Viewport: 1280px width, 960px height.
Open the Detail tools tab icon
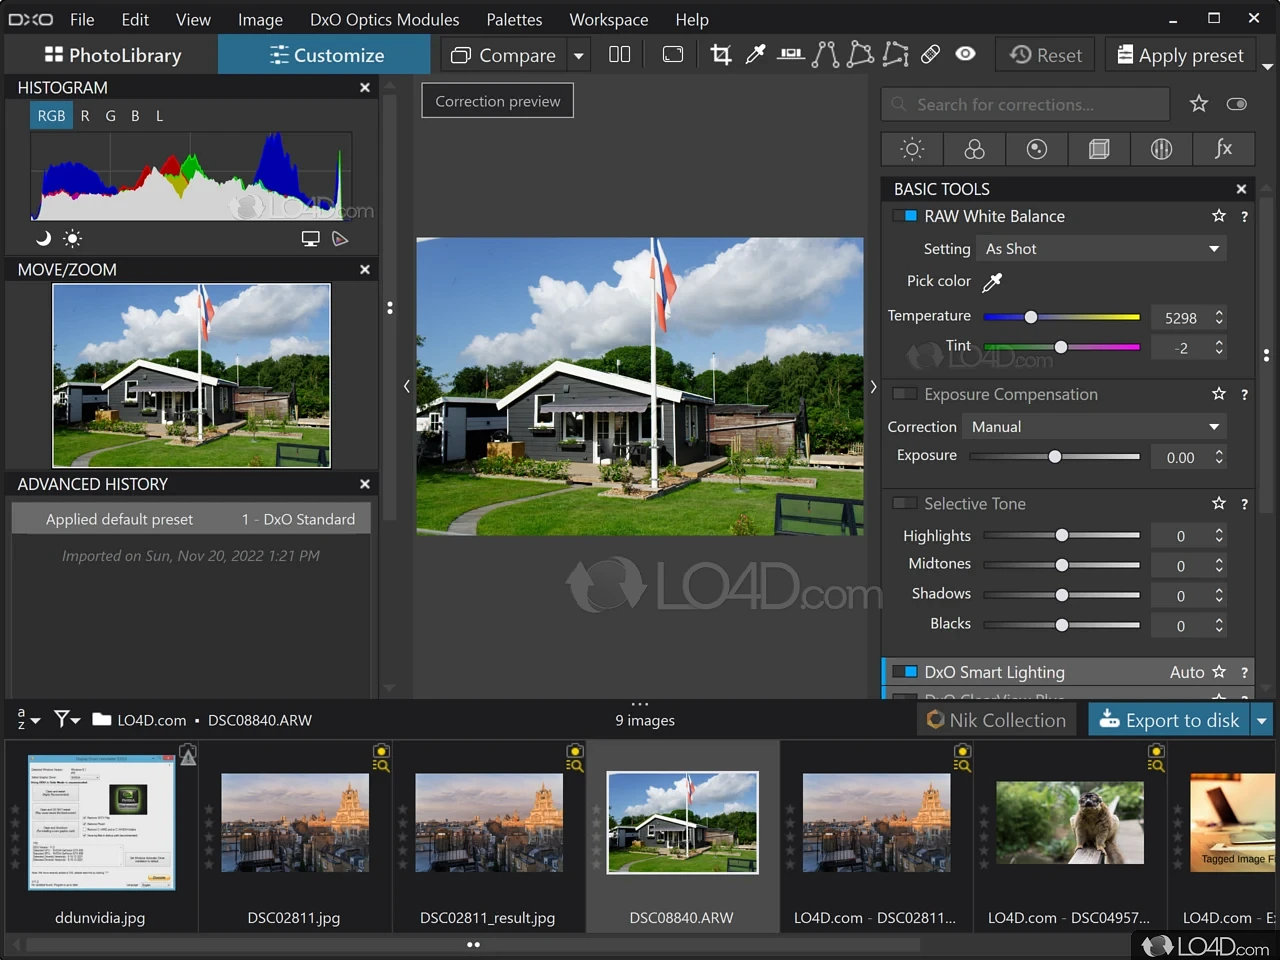(x=1037, y=149)
